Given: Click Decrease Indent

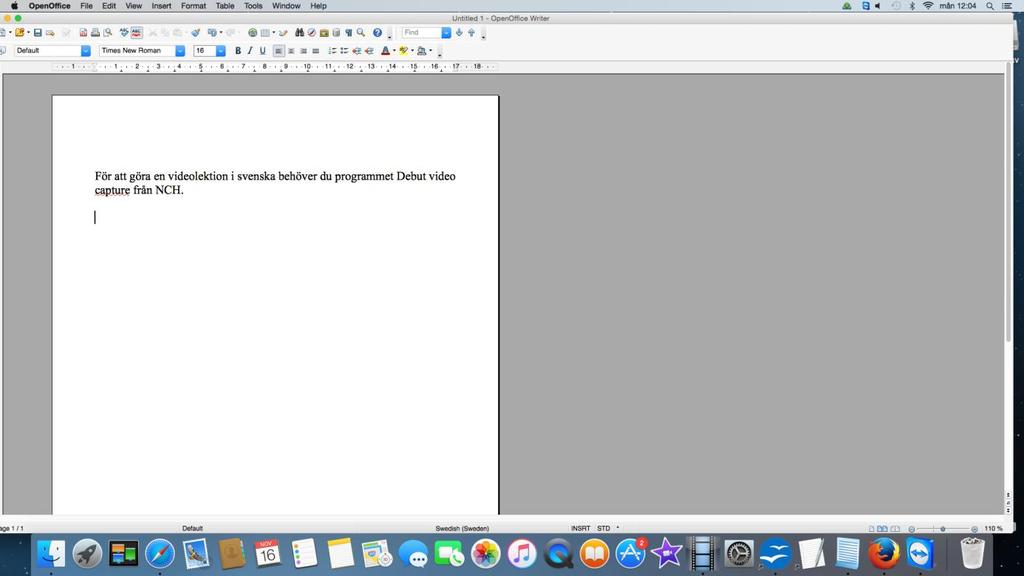Looking at the screenshot, I should (x=357, y=50).
